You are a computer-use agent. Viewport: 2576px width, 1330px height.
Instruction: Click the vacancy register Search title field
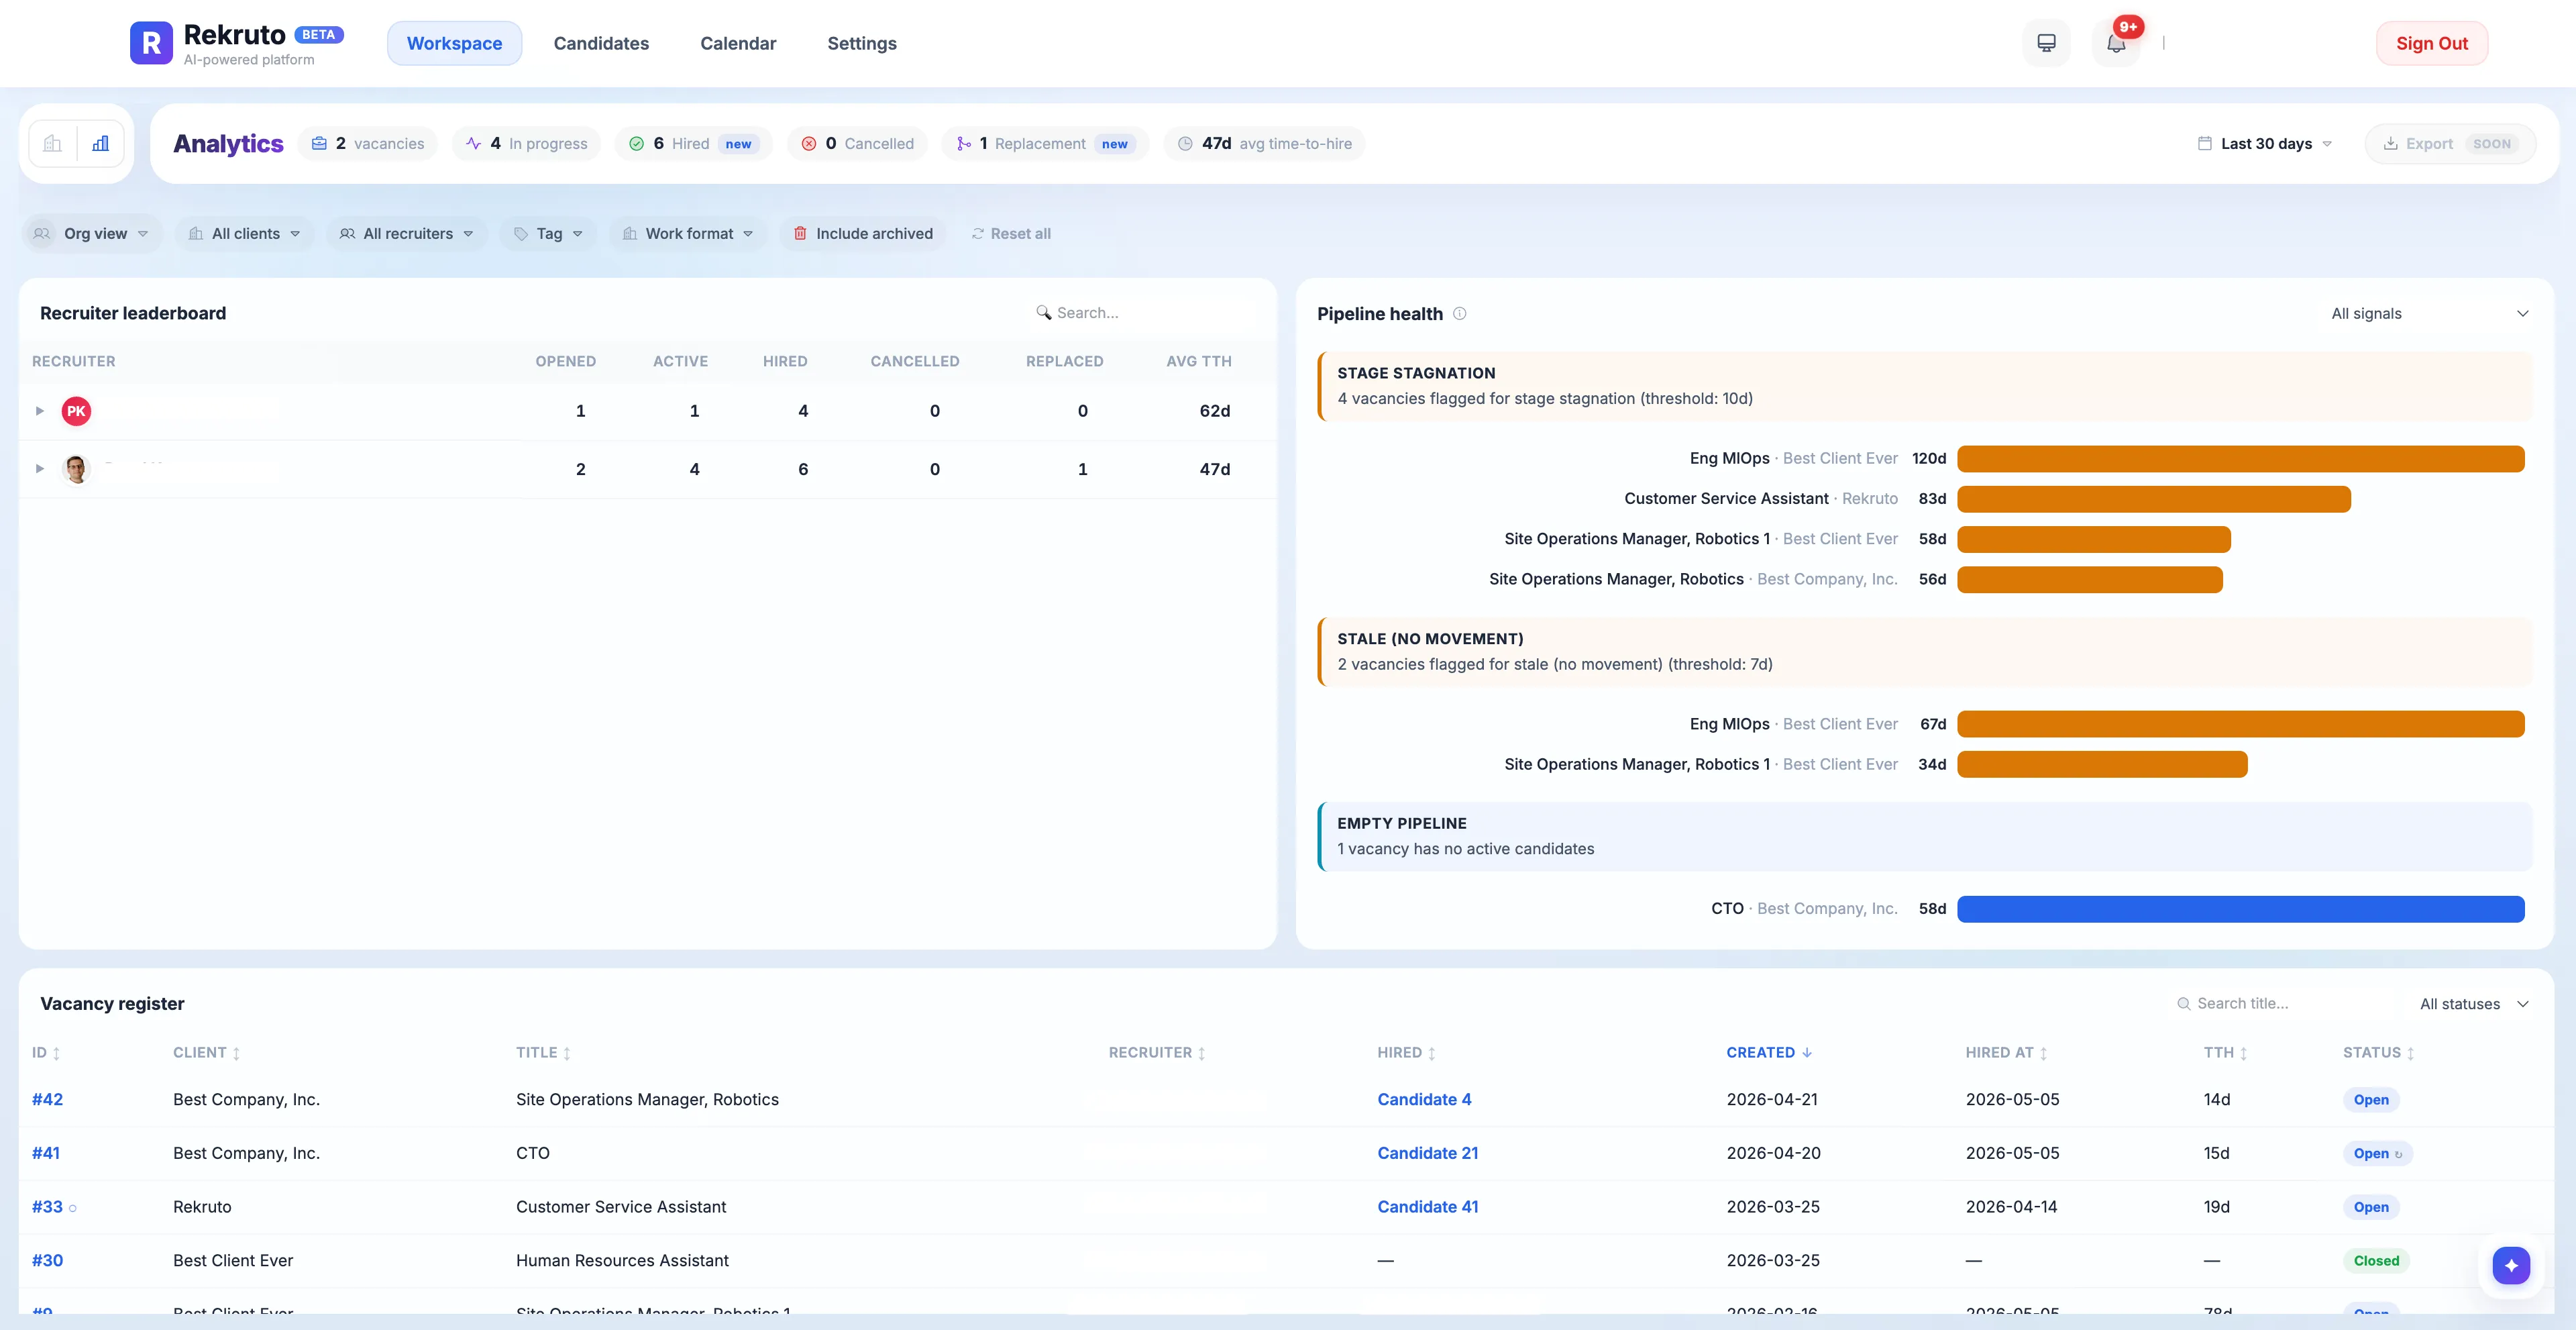click(x=2285, y=1004)
